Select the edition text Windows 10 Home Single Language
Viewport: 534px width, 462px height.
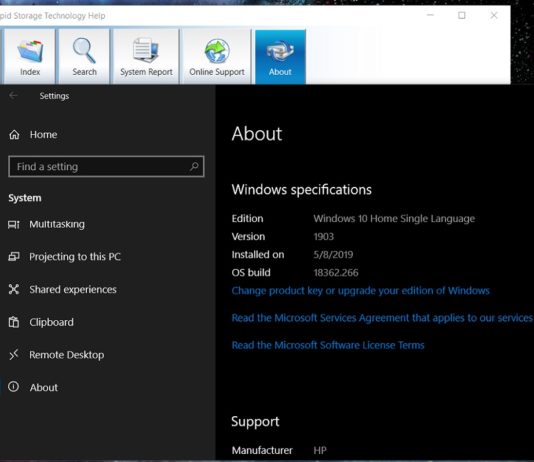394,219
